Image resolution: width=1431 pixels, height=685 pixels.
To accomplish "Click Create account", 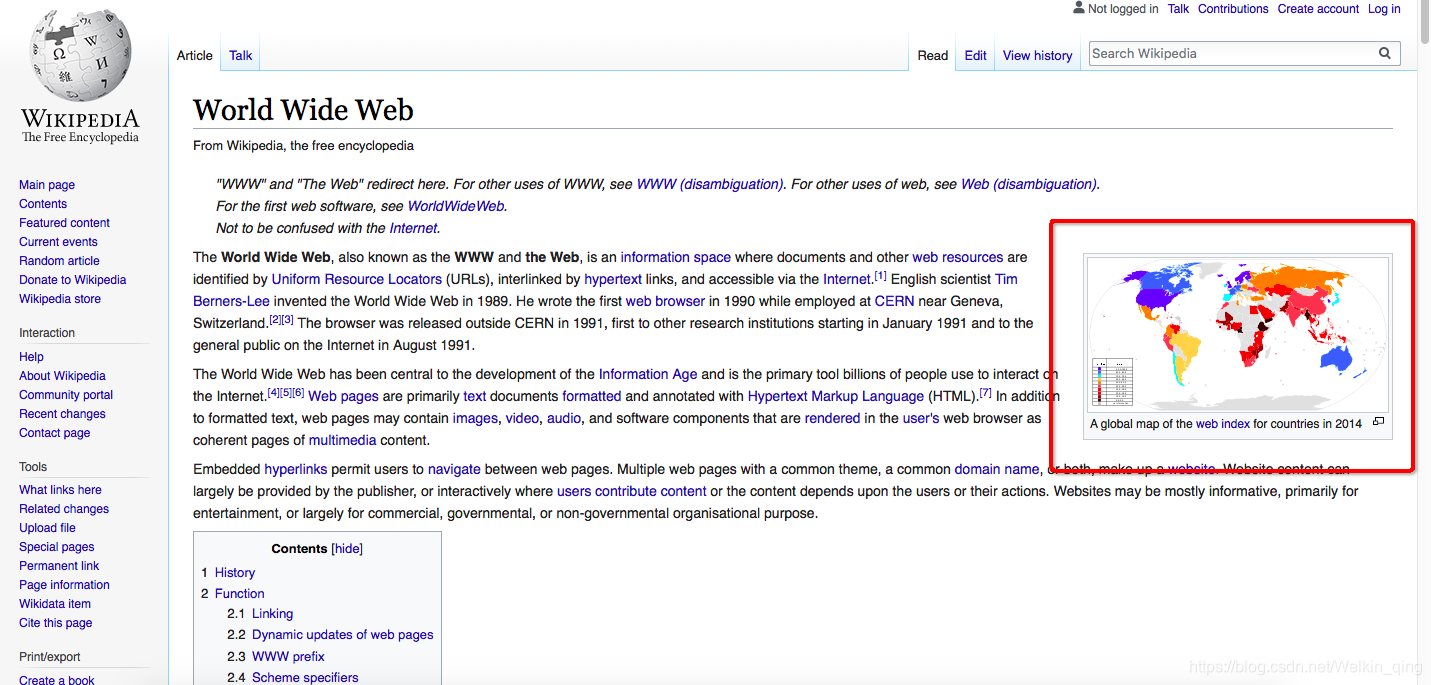I will tap(1318, 9).
